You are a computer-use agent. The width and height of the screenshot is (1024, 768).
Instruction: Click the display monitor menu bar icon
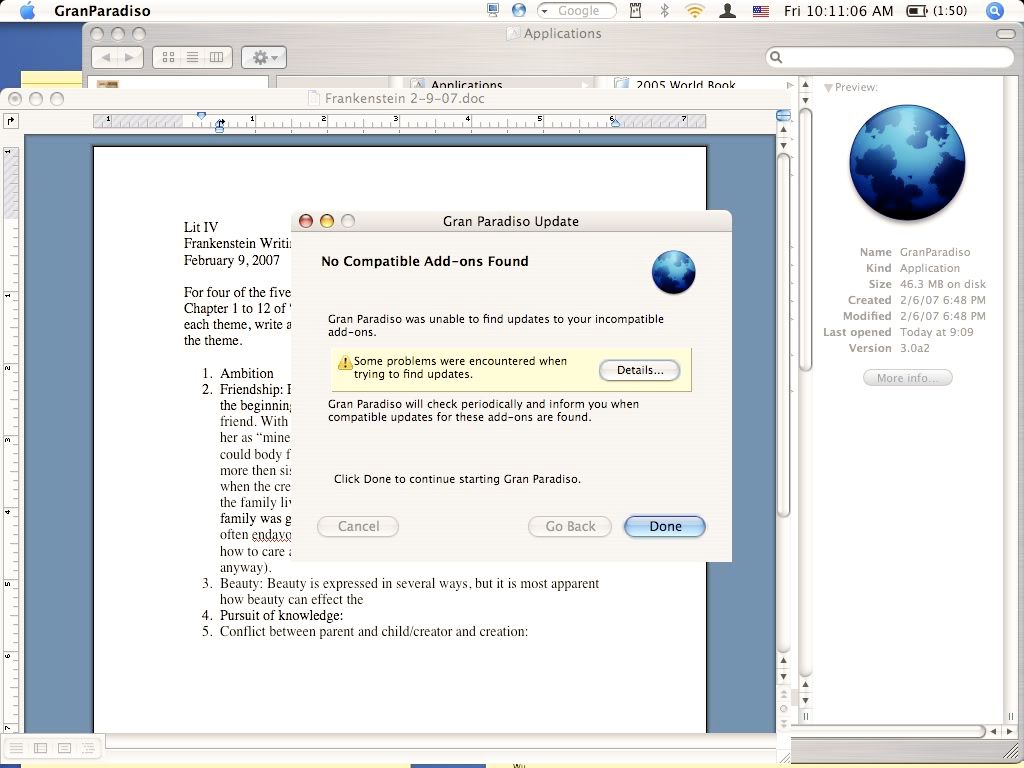[x=493, y=10]
